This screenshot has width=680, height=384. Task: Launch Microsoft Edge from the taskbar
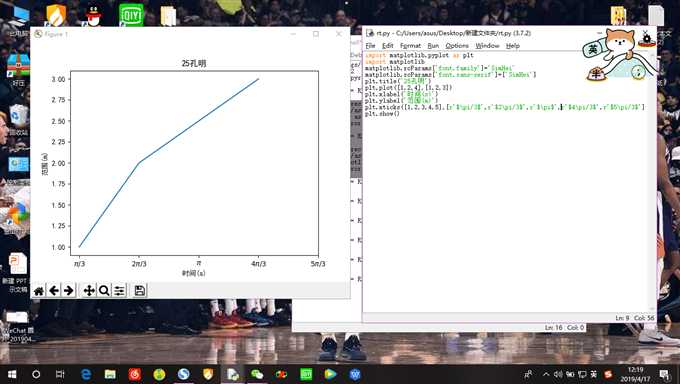[86, 374]
